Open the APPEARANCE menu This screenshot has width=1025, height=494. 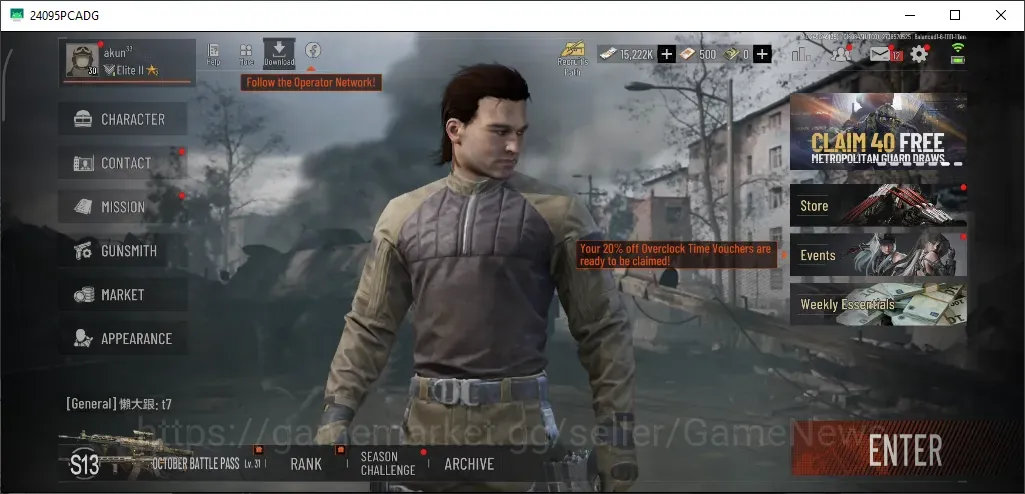pos(123,338)
